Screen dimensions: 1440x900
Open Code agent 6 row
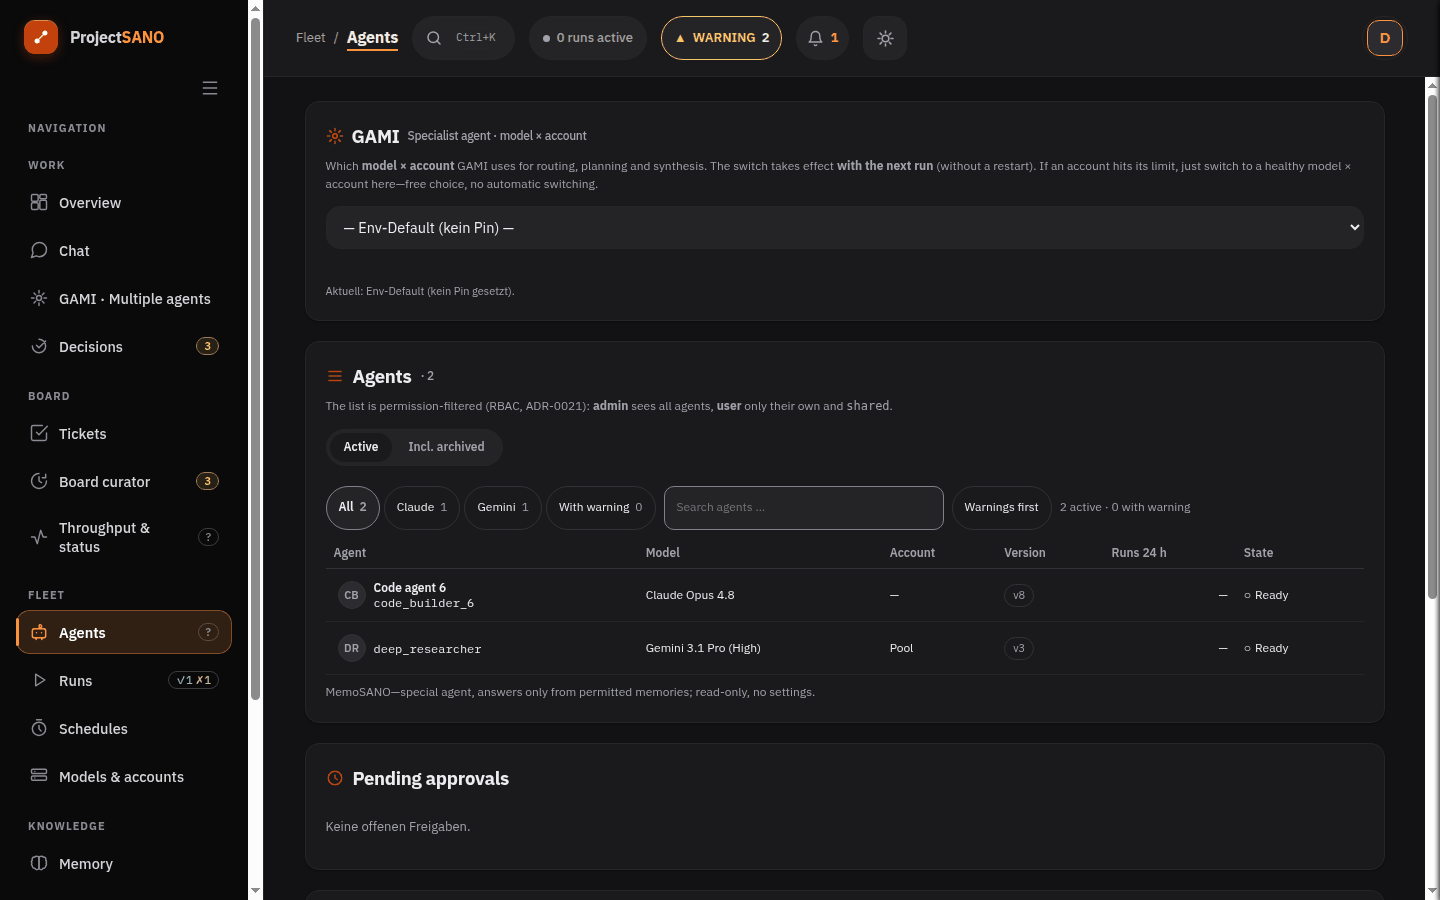coord(844,595)
